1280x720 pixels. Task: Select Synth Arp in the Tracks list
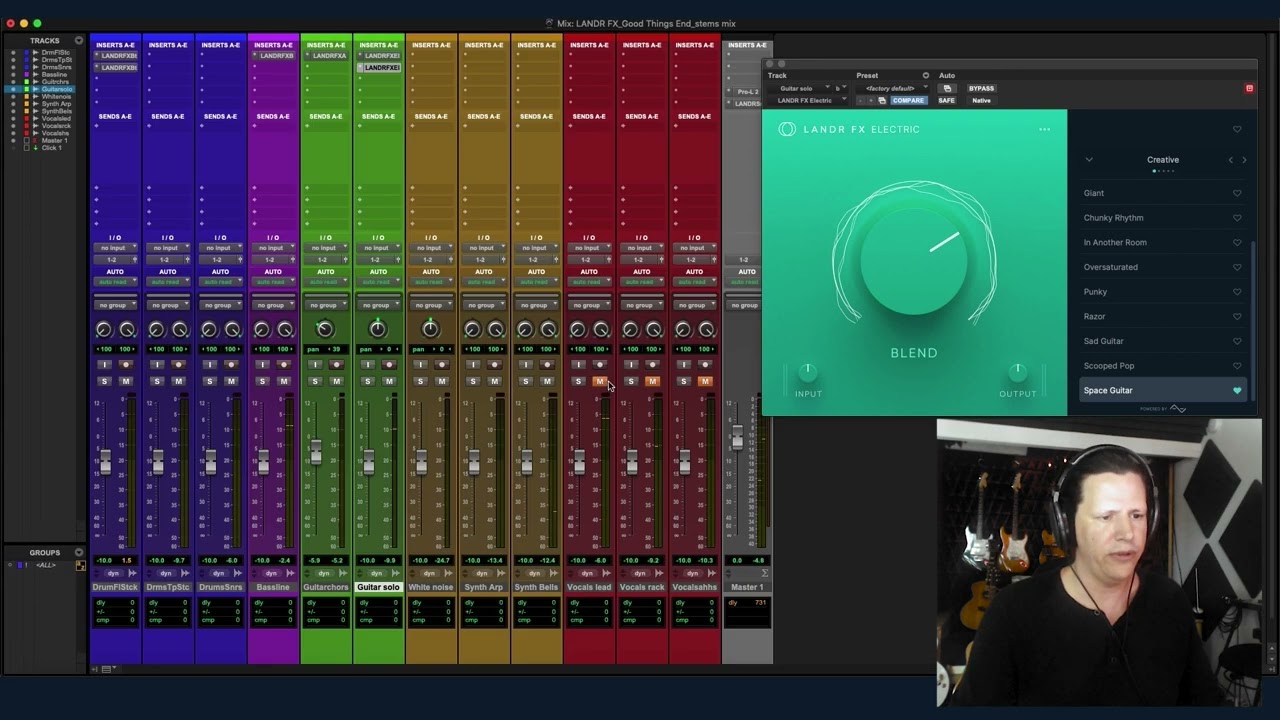coord(56,104)
